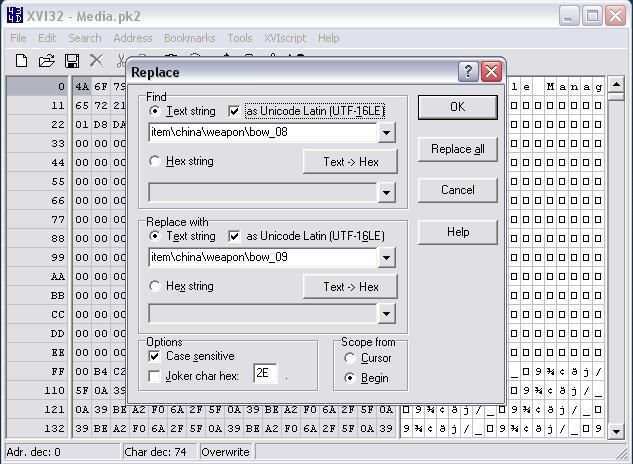Click the Help button in dialog

point(458,232)
